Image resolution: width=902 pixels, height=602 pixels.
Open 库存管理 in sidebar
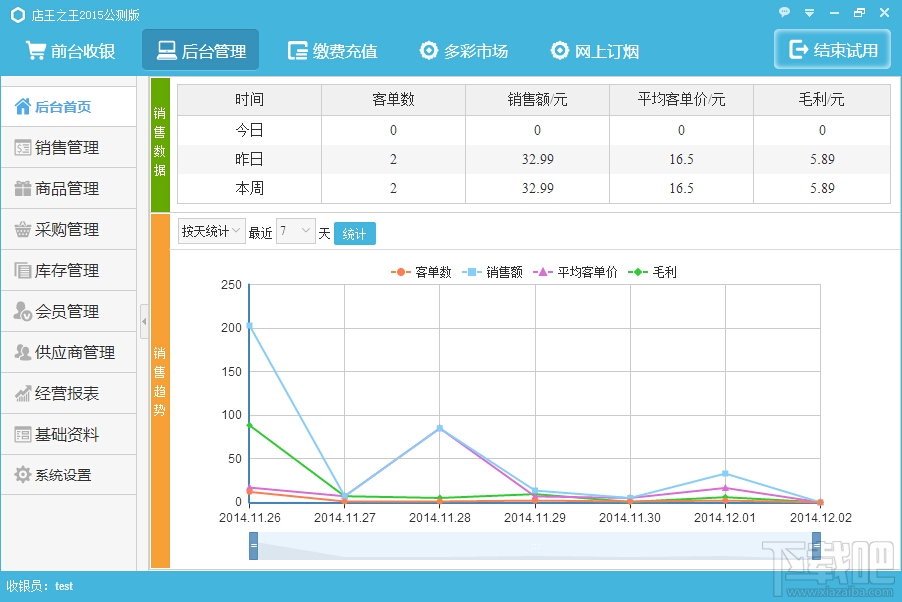(x=69, y=270)
